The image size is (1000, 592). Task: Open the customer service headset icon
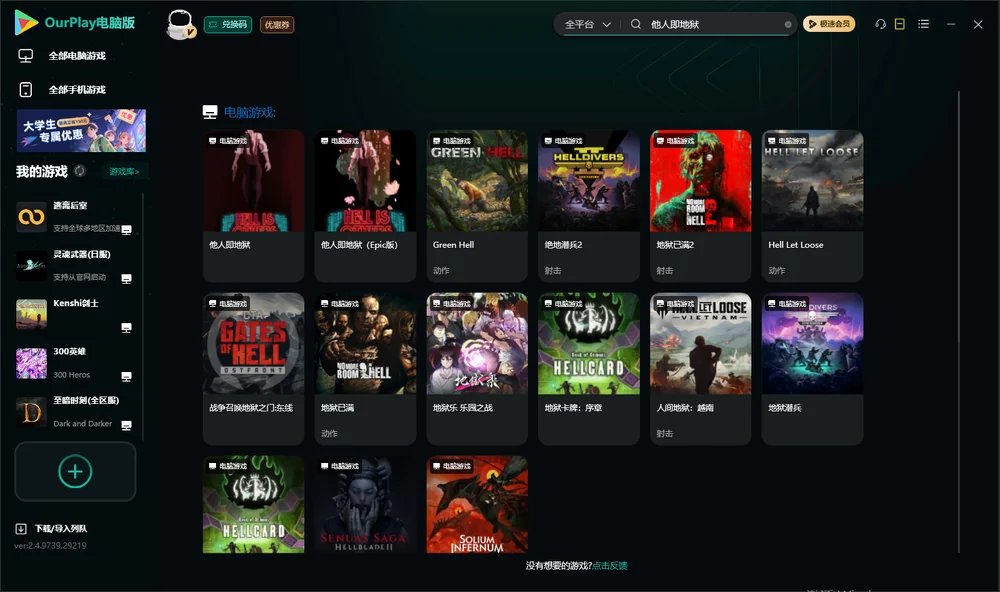click(x=880, y=24)
